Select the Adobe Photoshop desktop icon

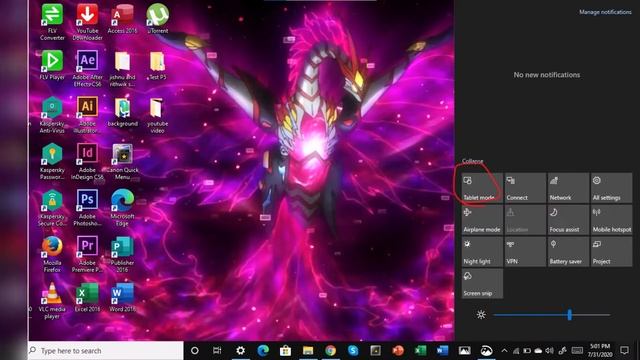tap(87, 208)
